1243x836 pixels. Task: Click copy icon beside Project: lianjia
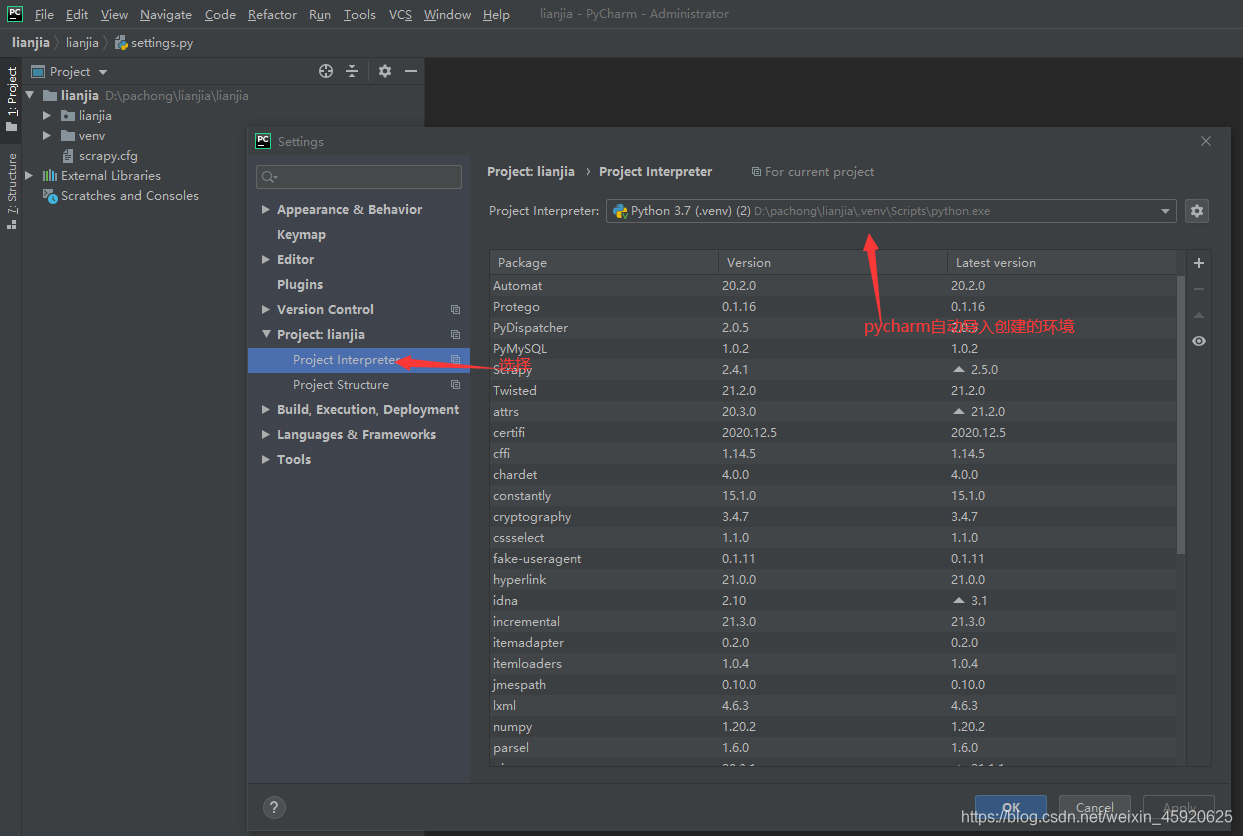coord(455,335)
